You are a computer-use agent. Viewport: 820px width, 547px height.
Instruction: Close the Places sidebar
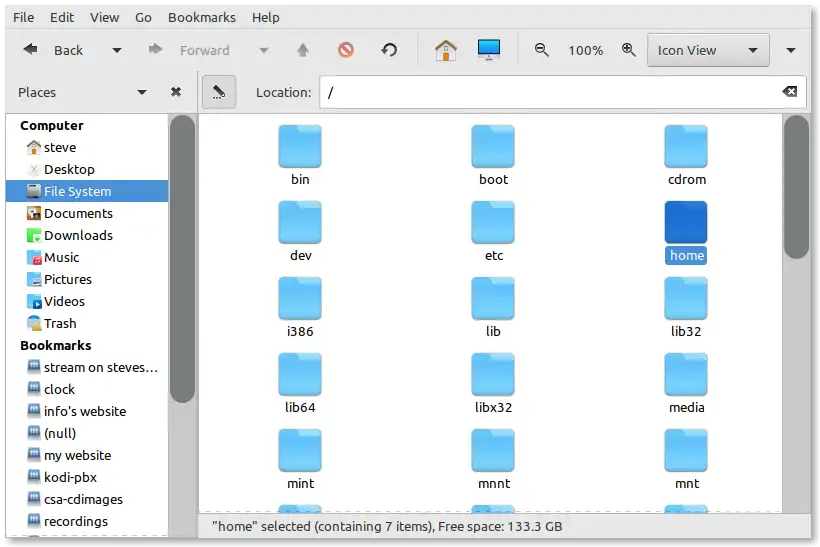[176, 92]
